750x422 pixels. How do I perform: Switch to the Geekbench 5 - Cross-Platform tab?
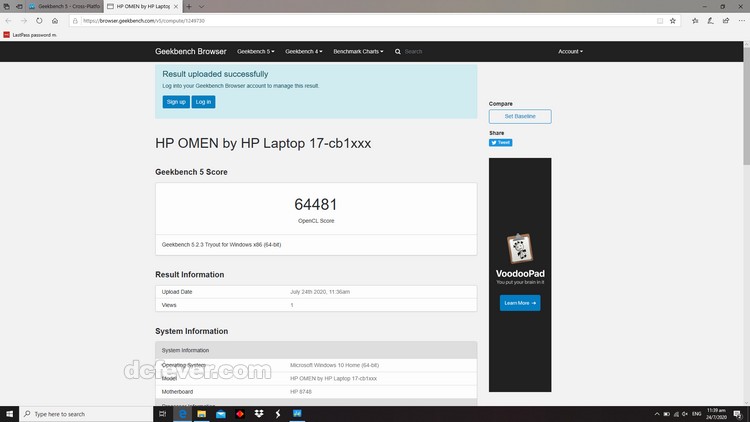point(65,7)
